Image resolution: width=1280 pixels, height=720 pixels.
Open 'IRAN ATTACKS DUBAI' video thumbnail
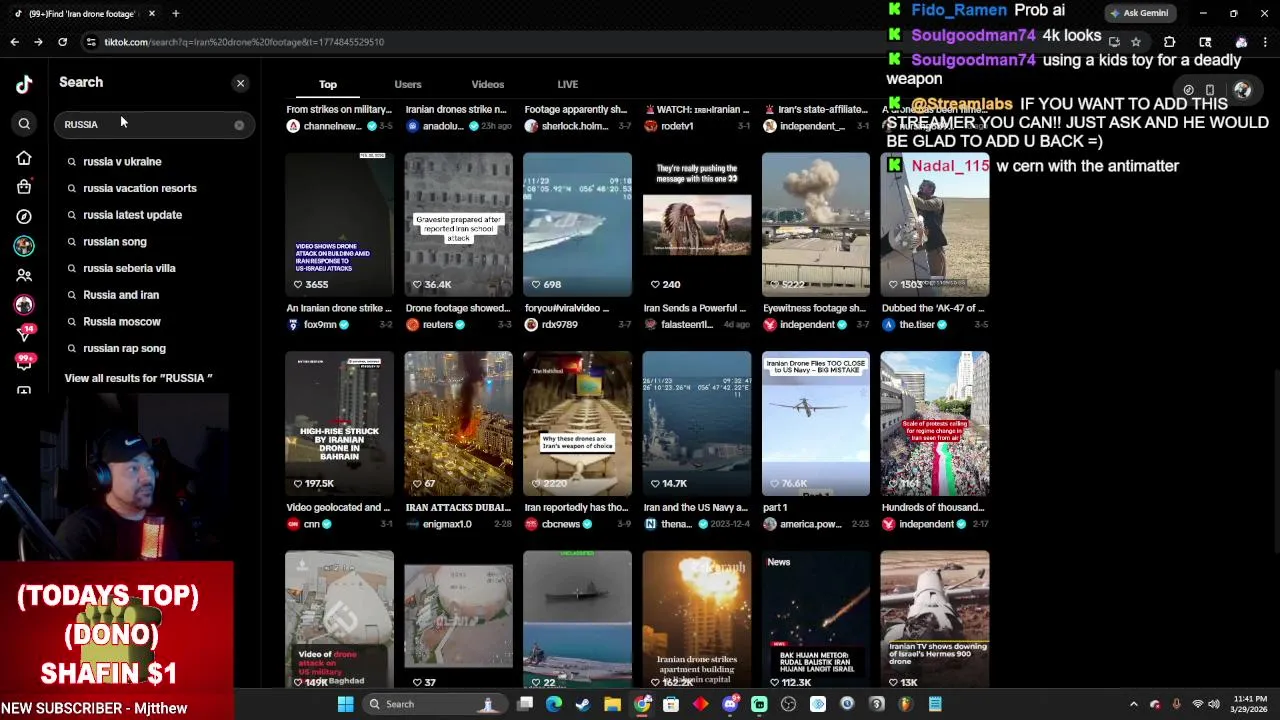tap(458, 424)
